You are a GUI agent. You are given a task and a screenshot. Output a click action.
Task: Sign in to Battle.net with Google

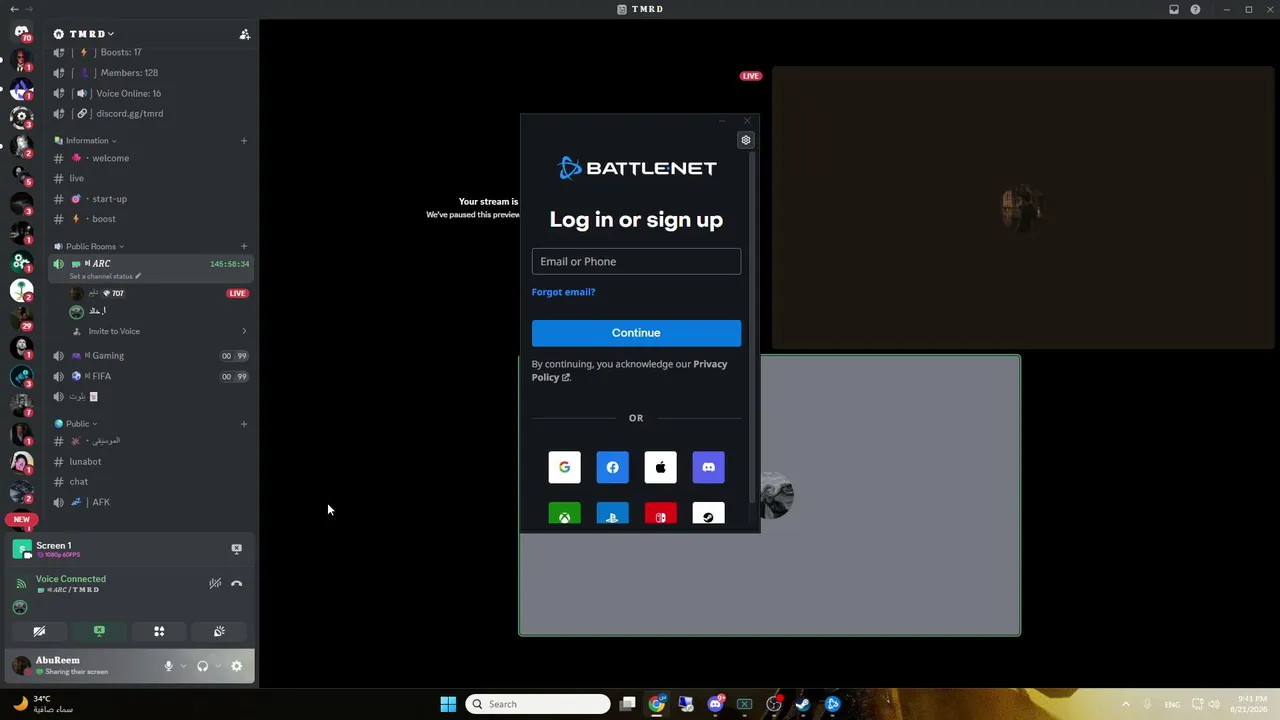click(x=564, y=467)
